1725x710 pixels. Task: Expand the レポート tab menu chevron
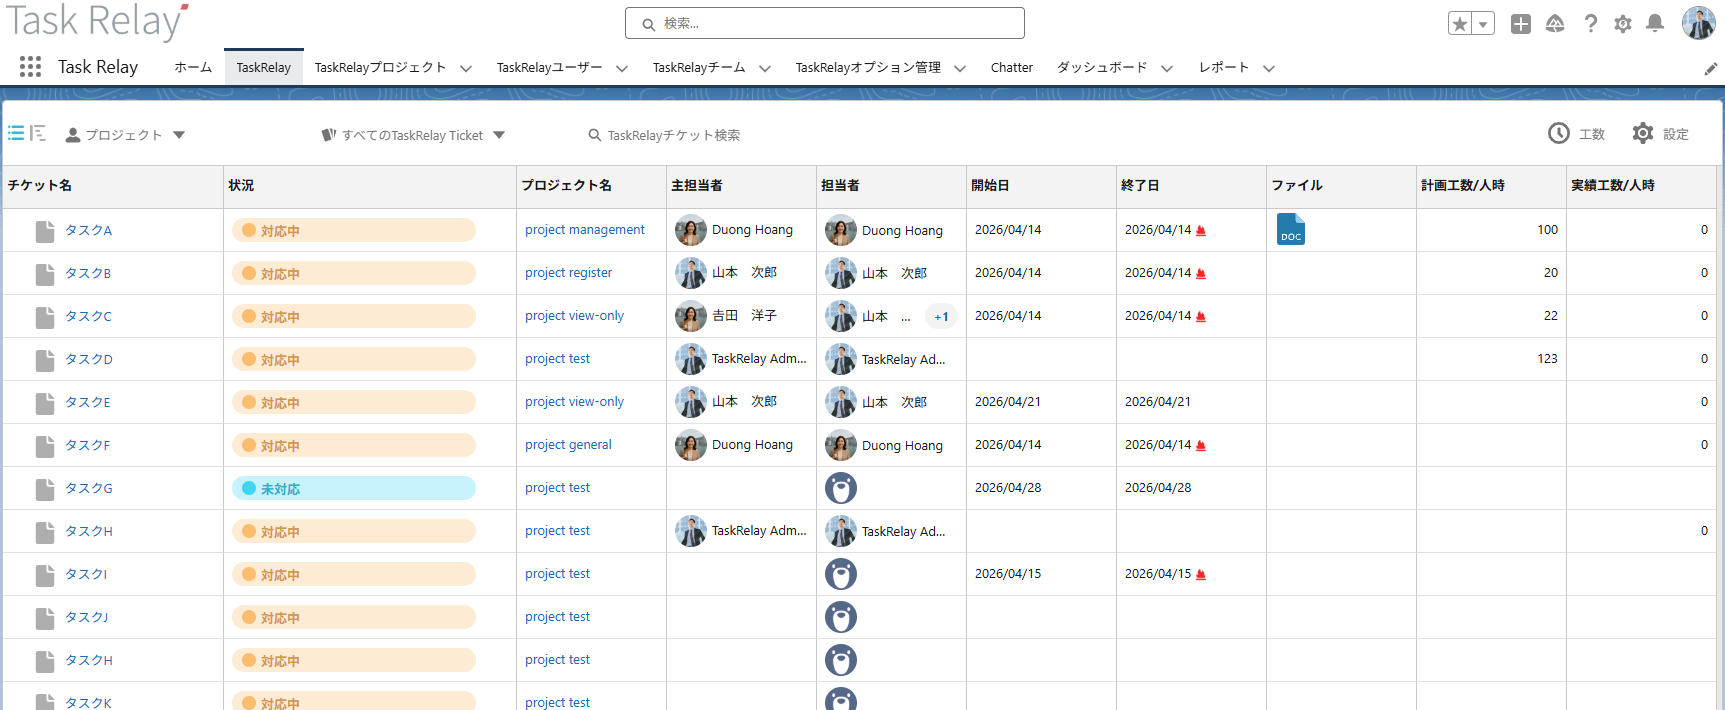(x=1269, y=68)
